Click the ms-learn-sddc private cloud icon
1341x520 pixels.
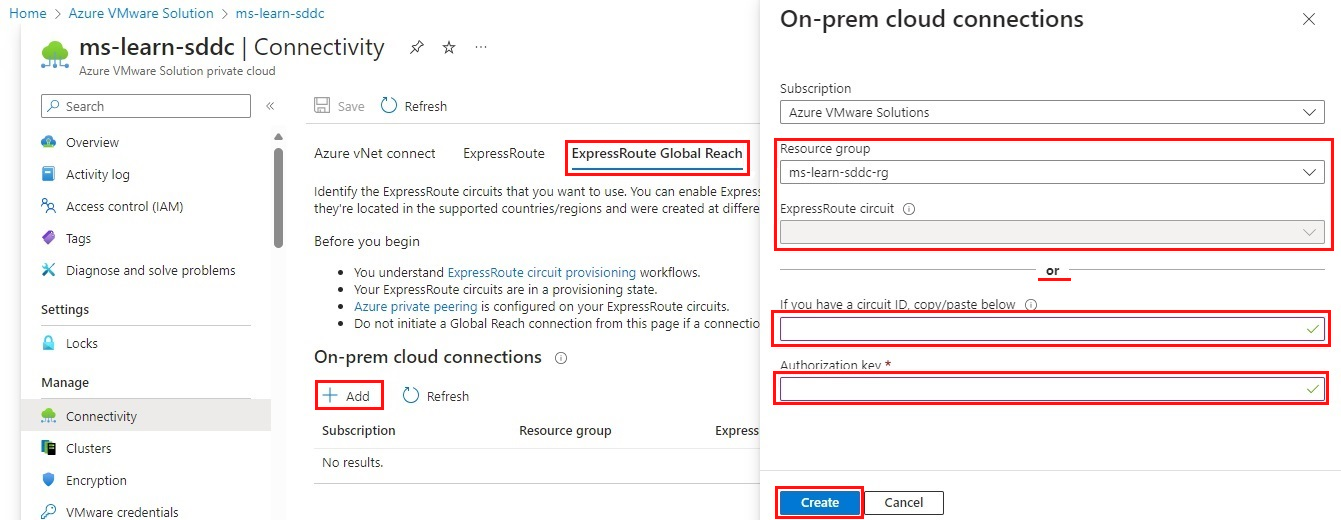point(55,54)
